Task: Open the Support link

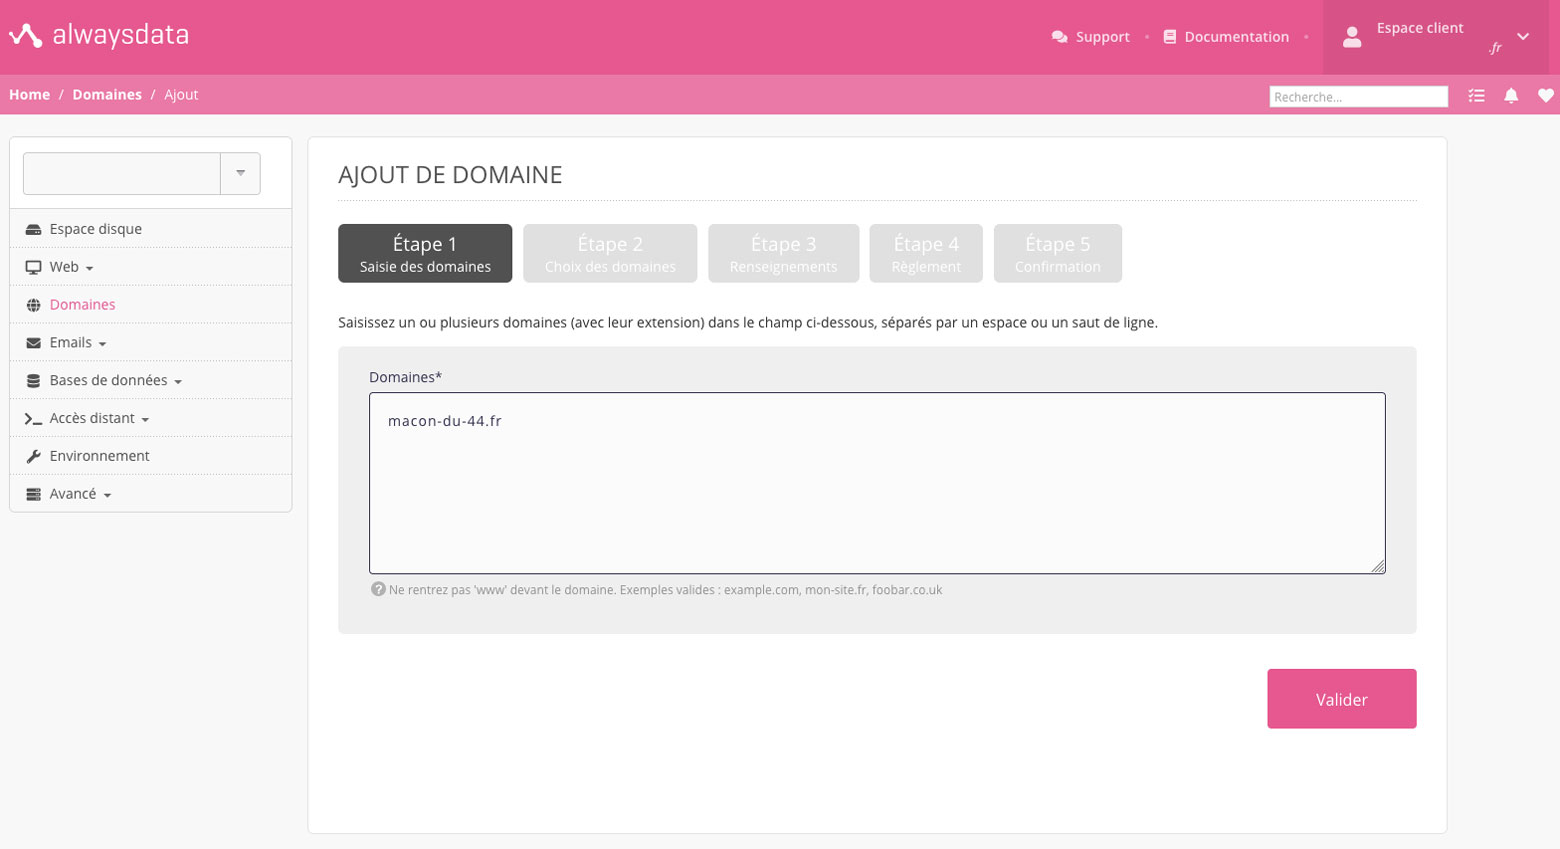Action: [x=1102, y=37]
